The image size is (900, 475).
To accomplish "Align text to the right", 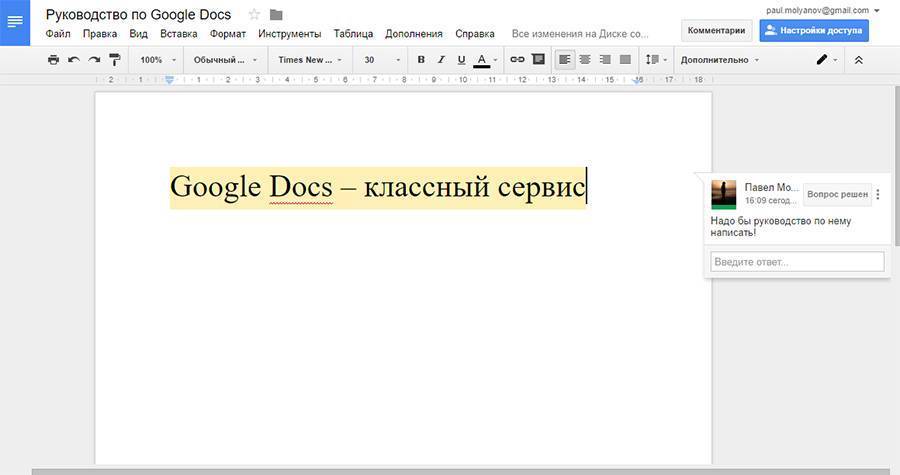I will pos(605,60).
